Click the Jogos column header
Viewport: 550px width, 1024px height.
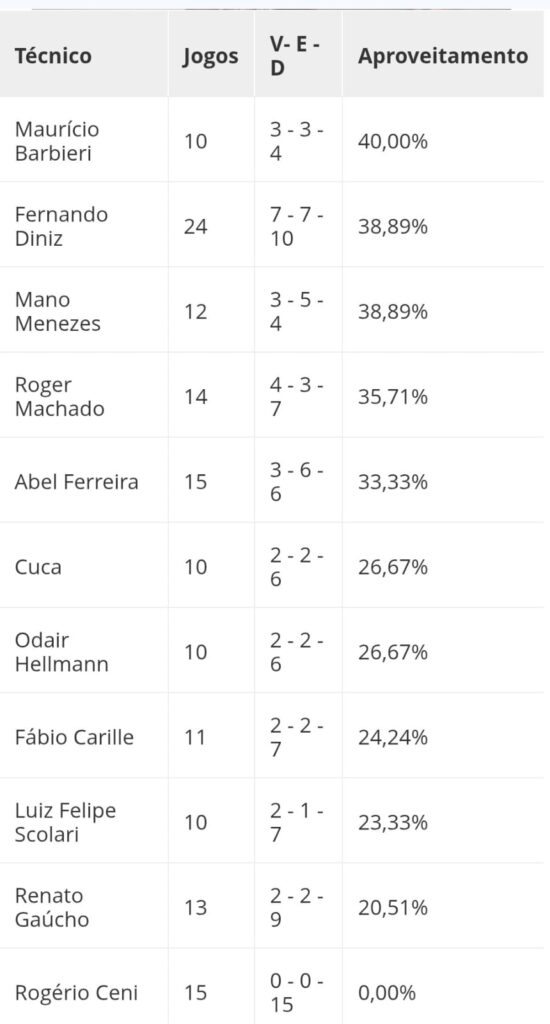coord(210,57)
